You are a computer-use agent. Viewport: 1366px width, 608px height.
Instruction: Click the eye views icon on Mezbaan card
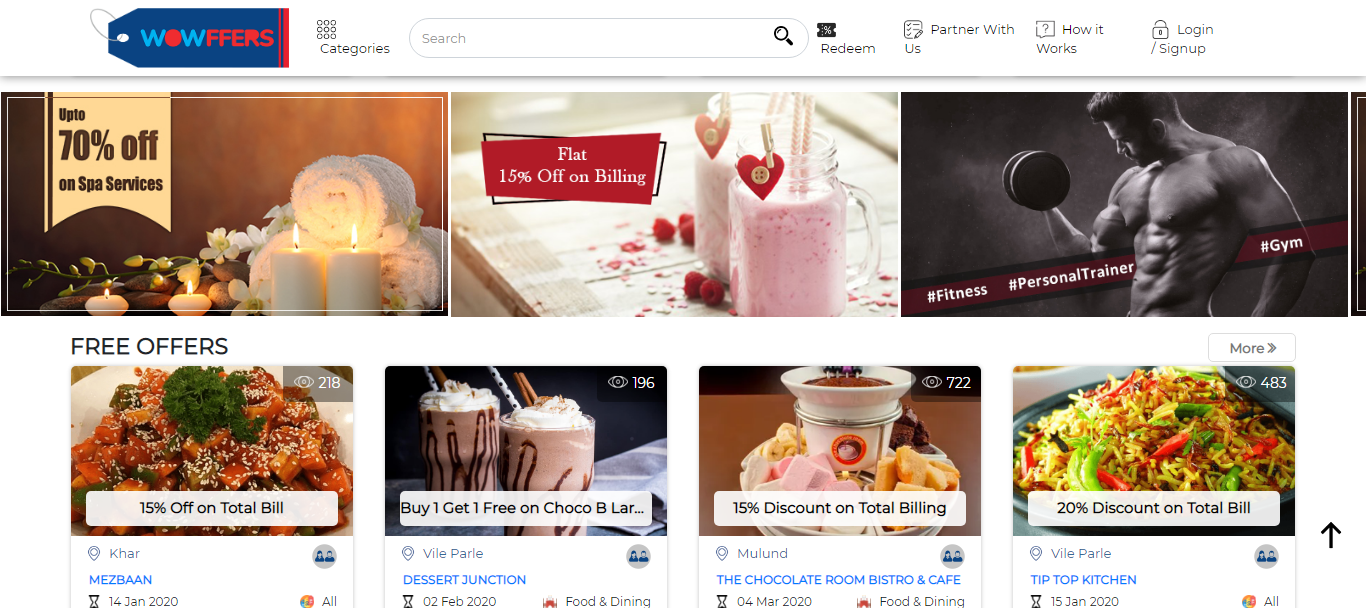coord(304,382)
